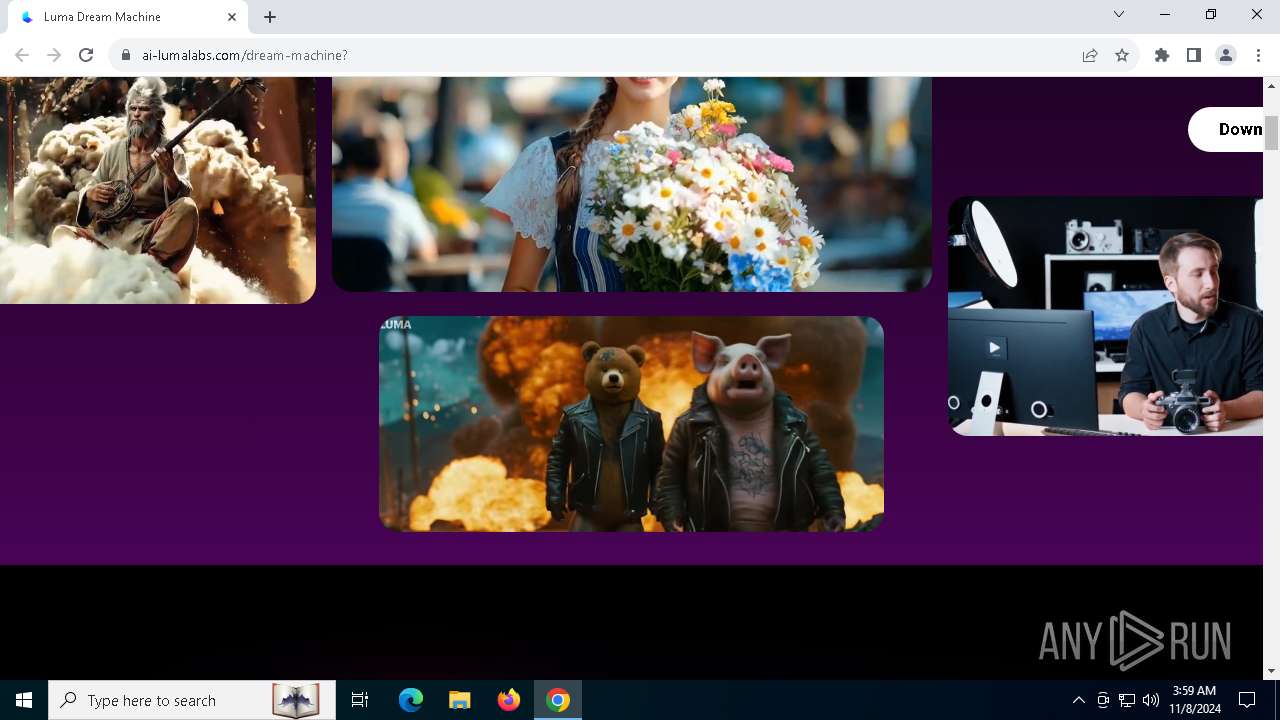Image resolution: width=1280 pixels, height=720 pixels.
Task: Expand the tab search chevron
Action: (x=1119, y=14)
